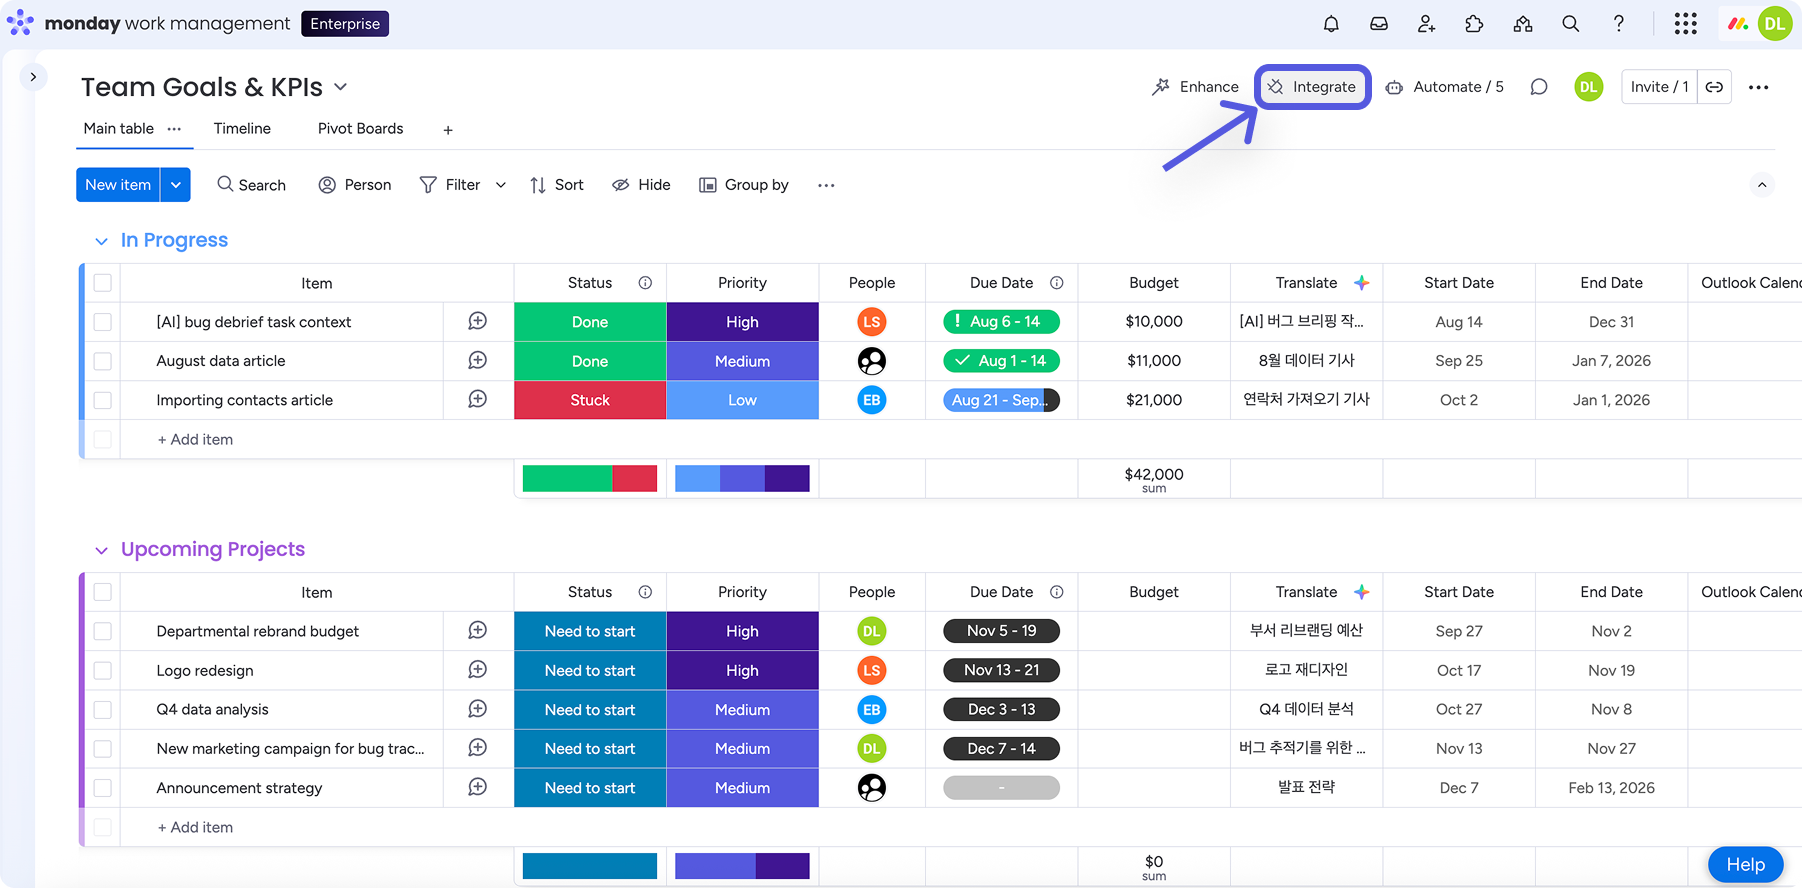Copy board link icon next to Invite
This screenshot has width=1802, height=888.
point(1714,87)
